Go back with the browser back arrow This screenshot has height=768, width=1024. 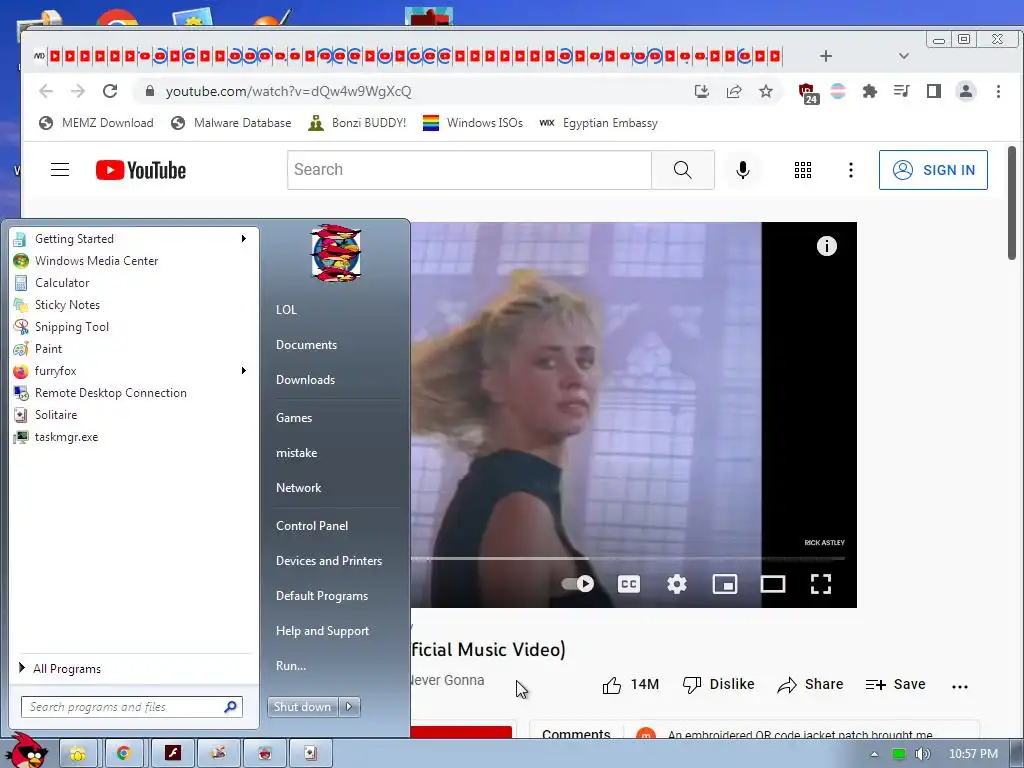pyautogui.click(x=46, y=91)
